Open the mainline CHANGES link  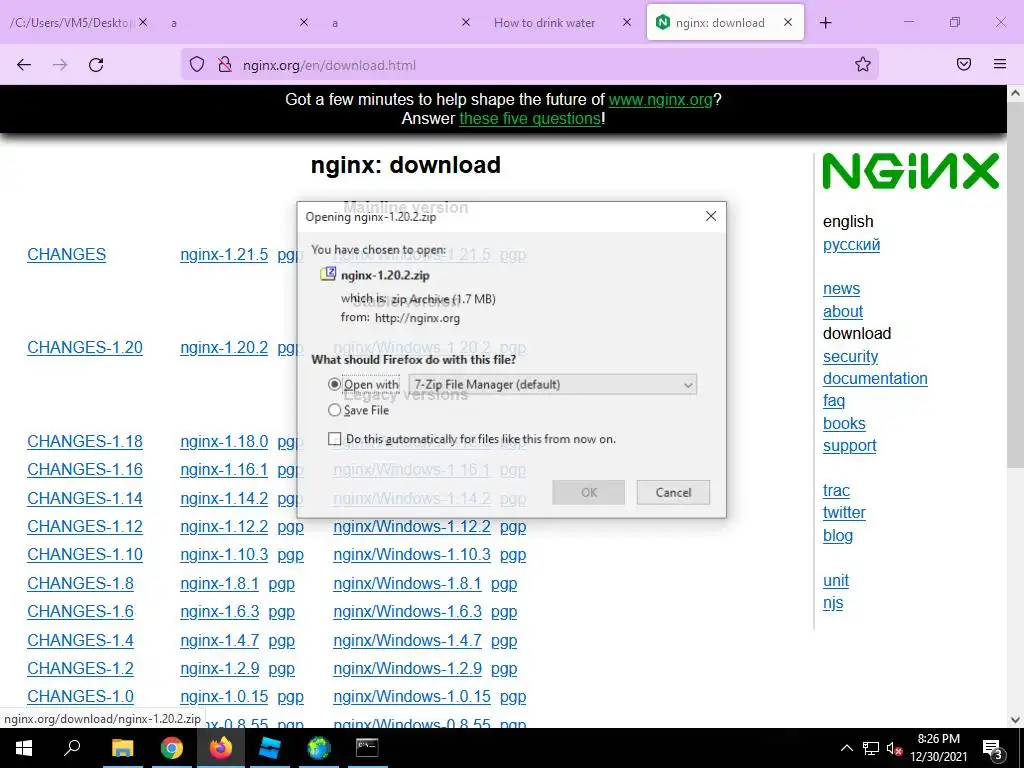click(67, 255)
